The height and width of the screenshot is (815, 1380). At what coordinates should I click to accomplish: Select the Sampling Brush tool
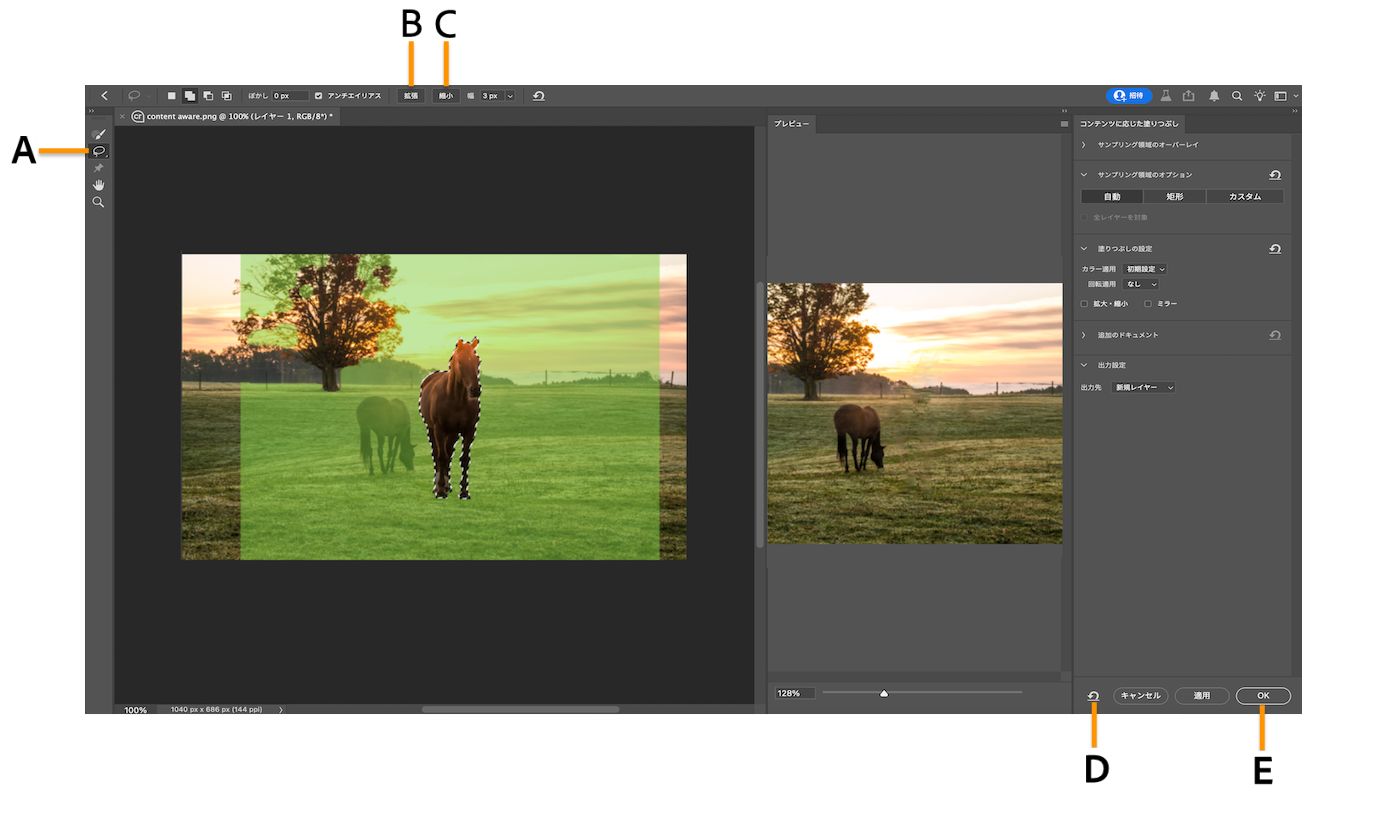(99, 133)
